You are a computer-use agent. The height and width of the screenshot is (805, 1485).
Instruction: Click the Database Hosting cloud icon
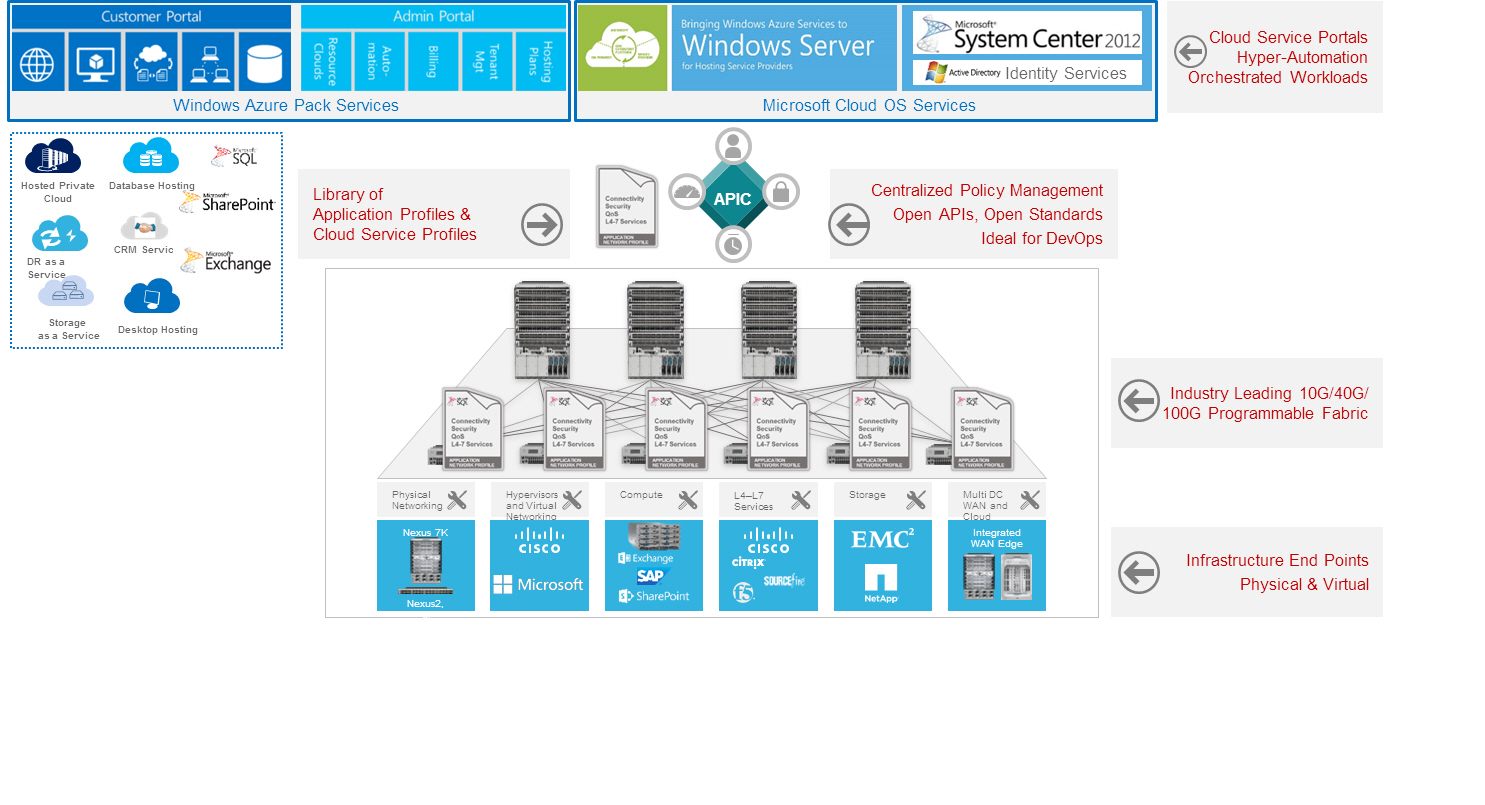click(x=151, y=157)
